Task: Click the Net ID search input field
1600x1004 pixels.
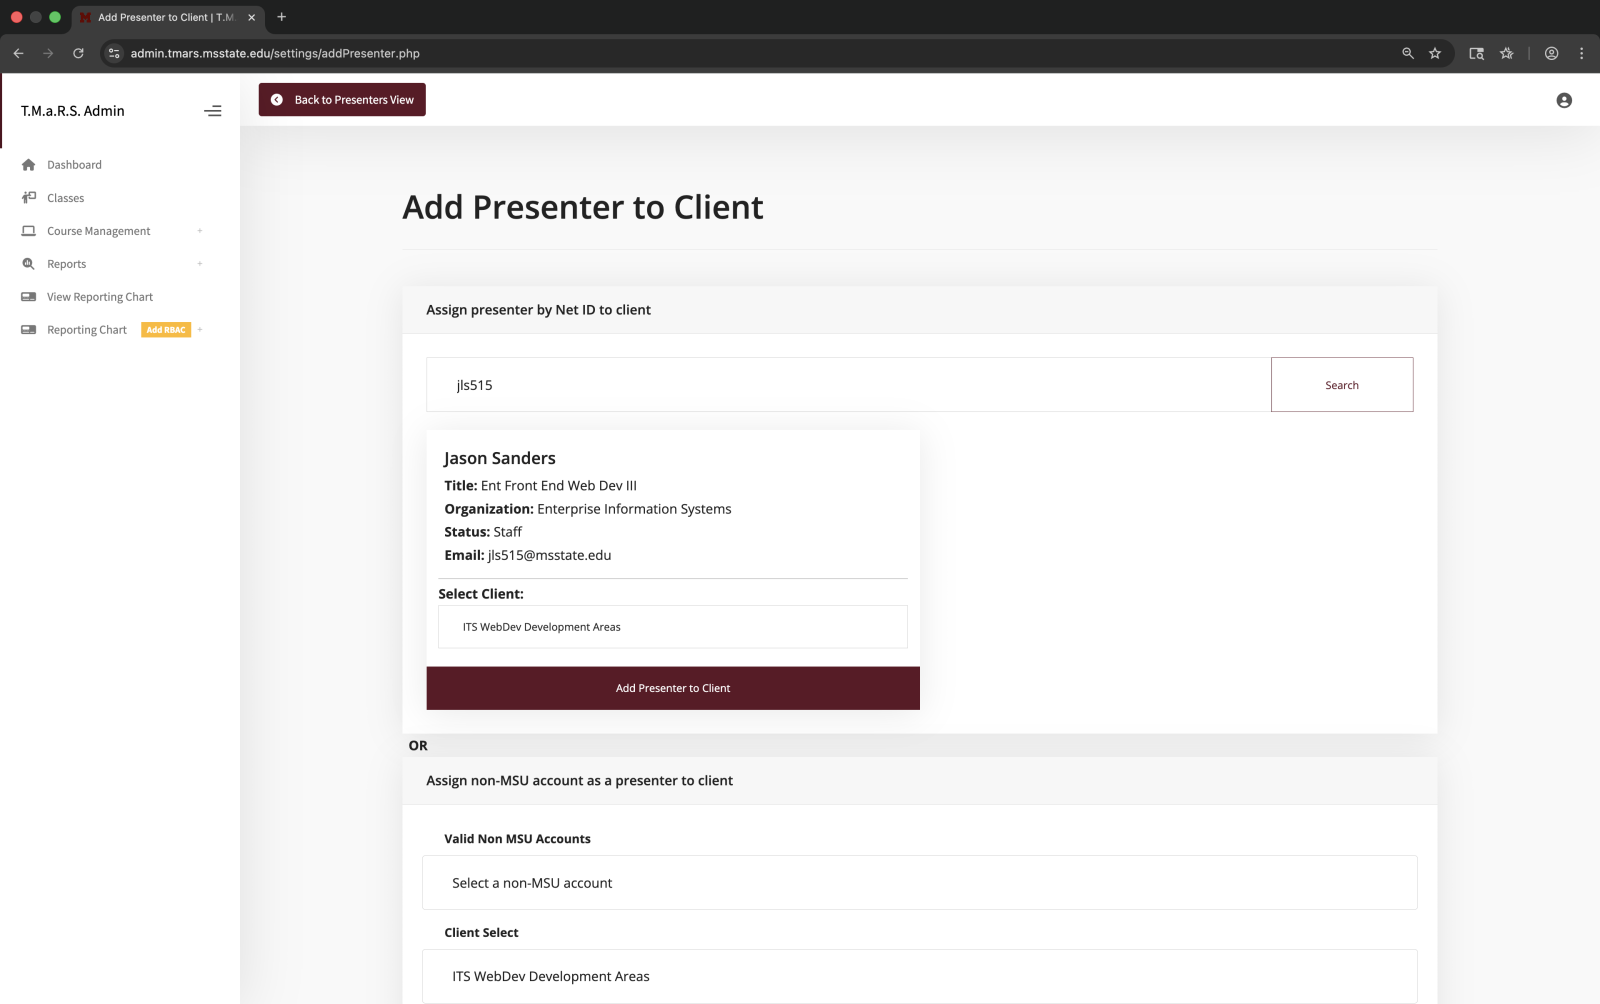Action: click(848, 384)
